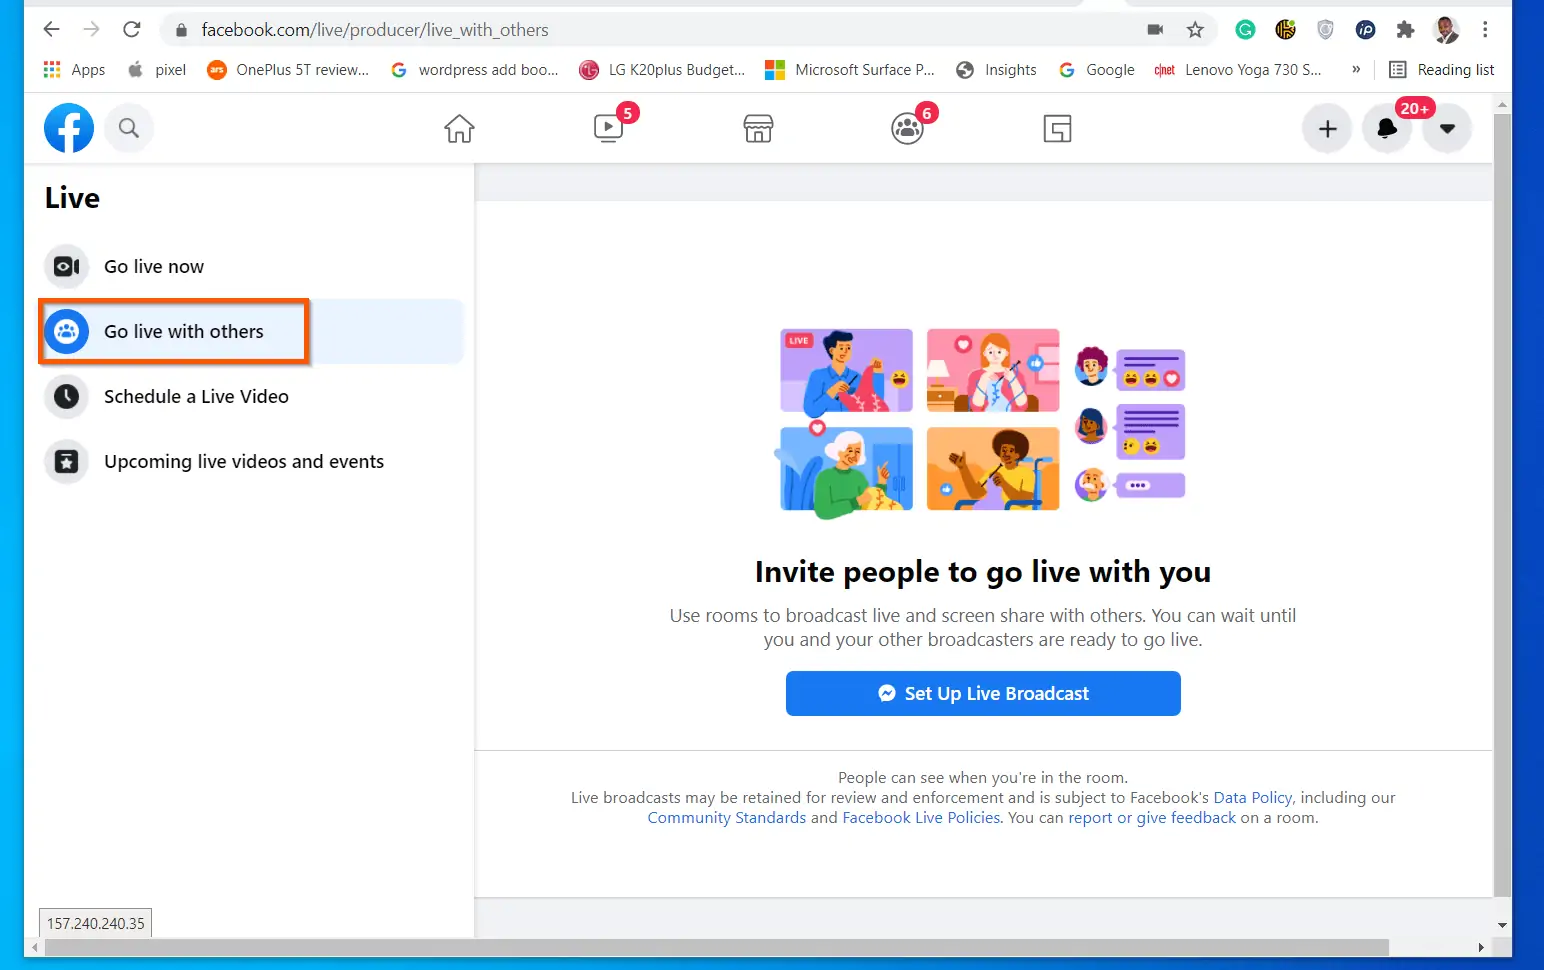Open the Data Policy link
This screenshot has height=970, width=1544.
tap(1252, 797)
